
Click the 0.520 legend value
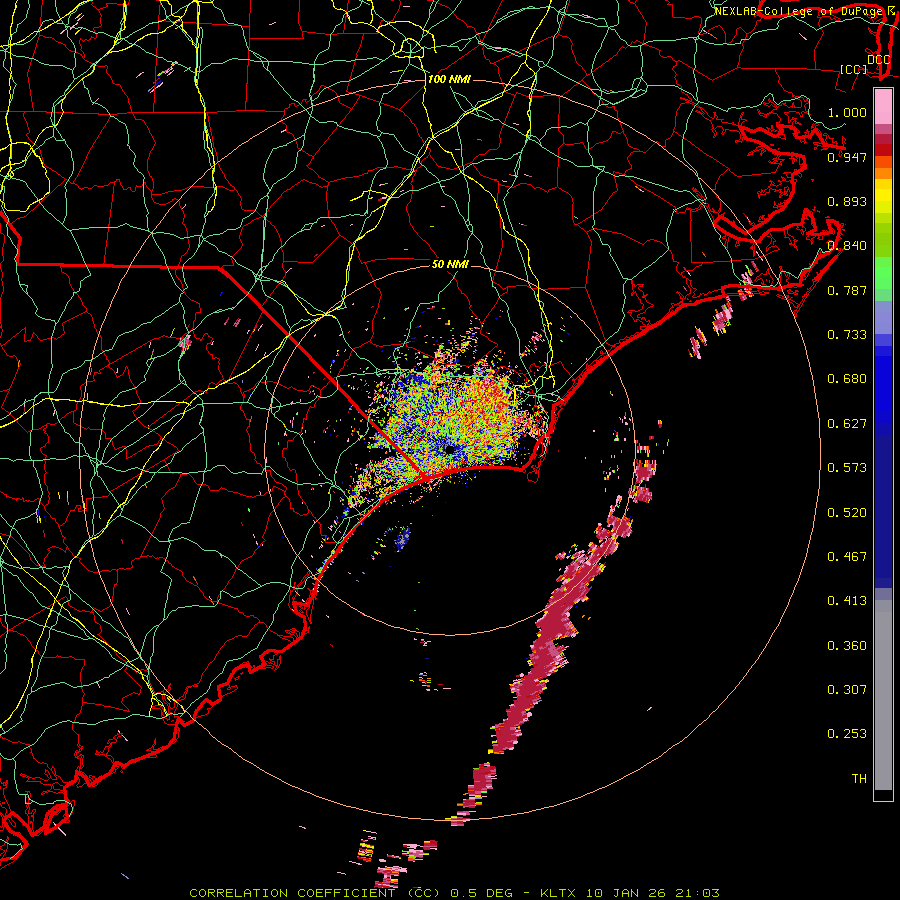(847, 512)
